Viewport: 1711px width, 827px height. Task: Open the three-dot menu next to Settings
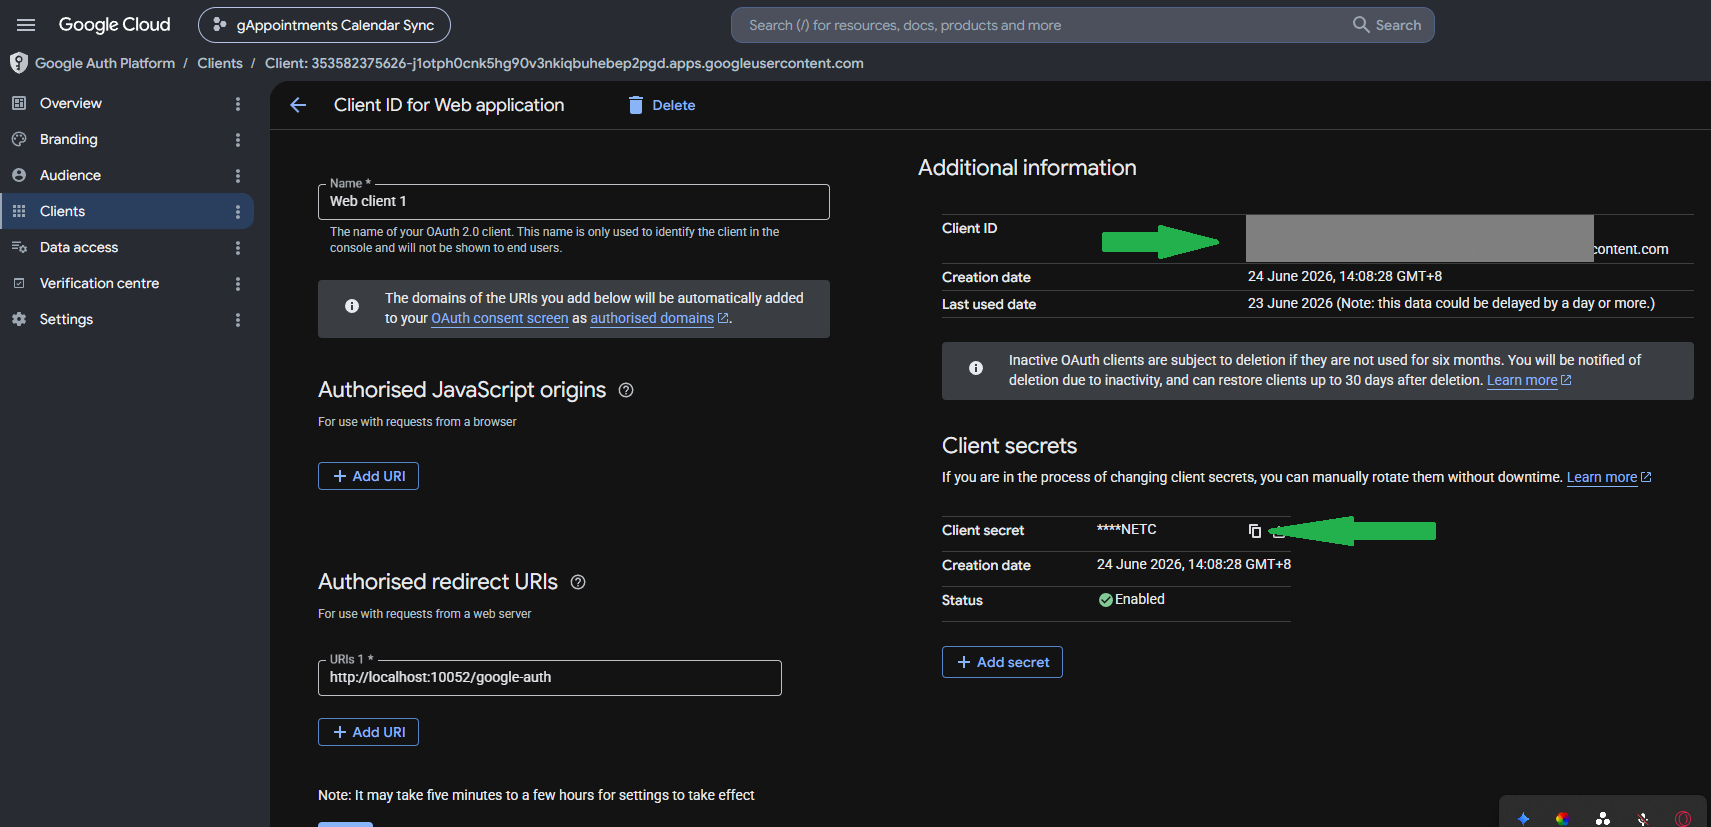pyautogui.click(x=238, y=320)
